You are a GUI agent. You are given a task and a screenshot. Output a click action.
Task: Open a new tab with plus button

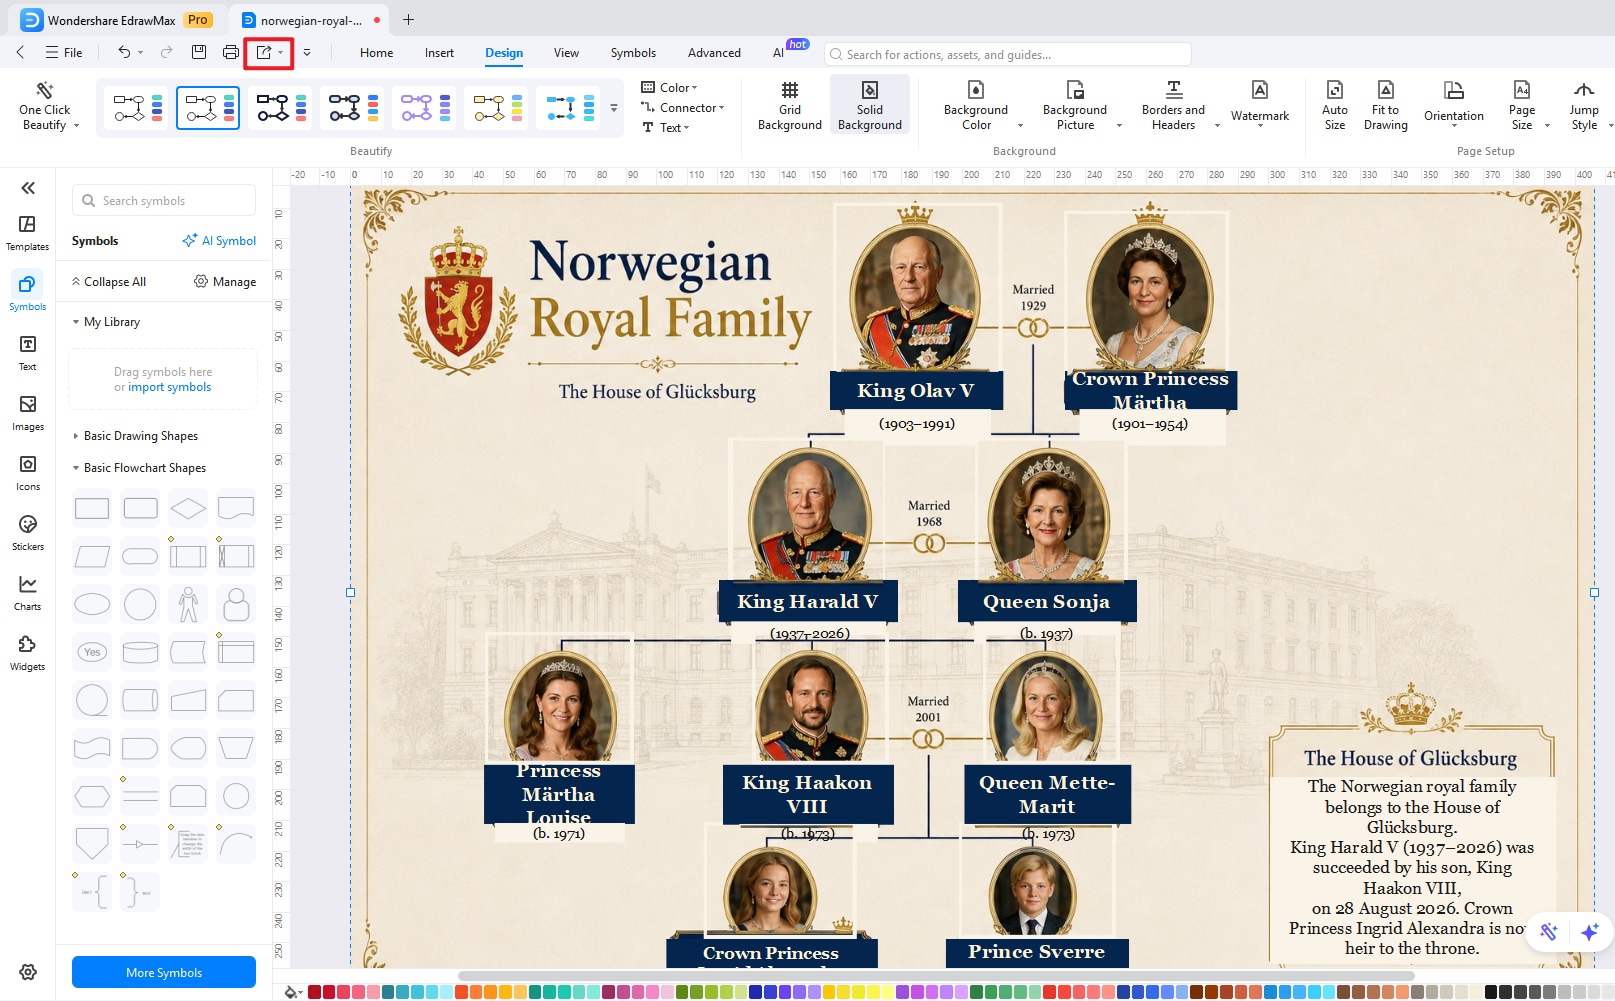(x=408, y=20)
